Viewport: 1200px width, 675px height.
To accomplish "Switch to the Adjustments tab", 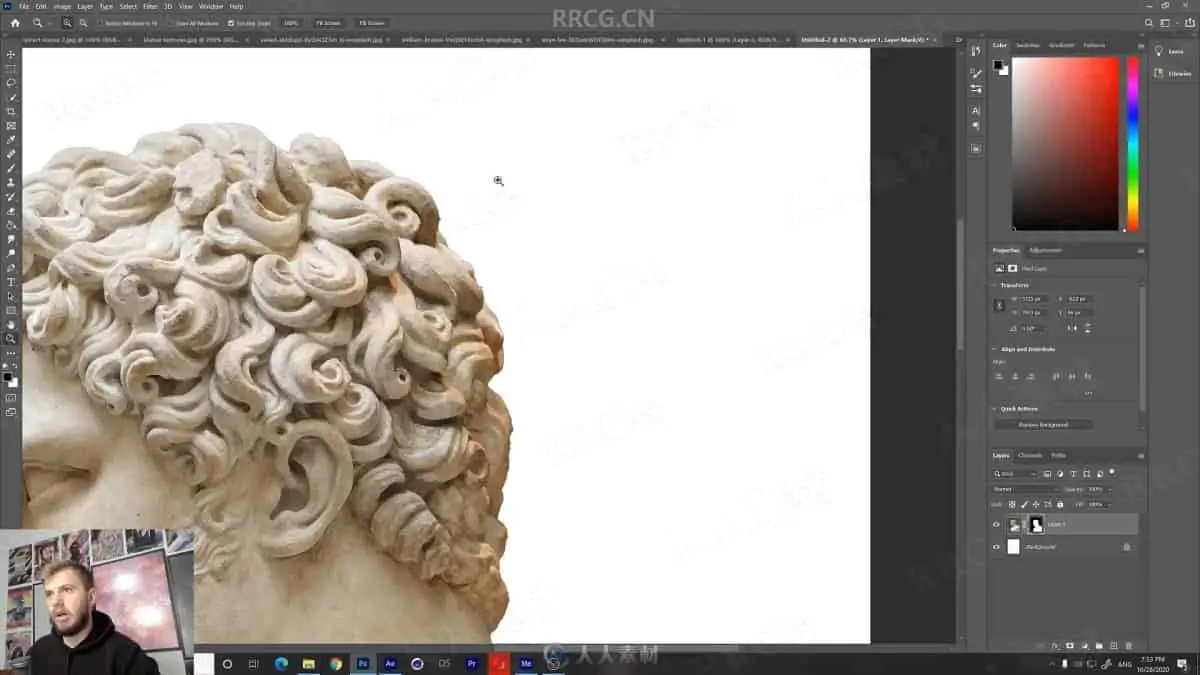I will coord(1046,250).
